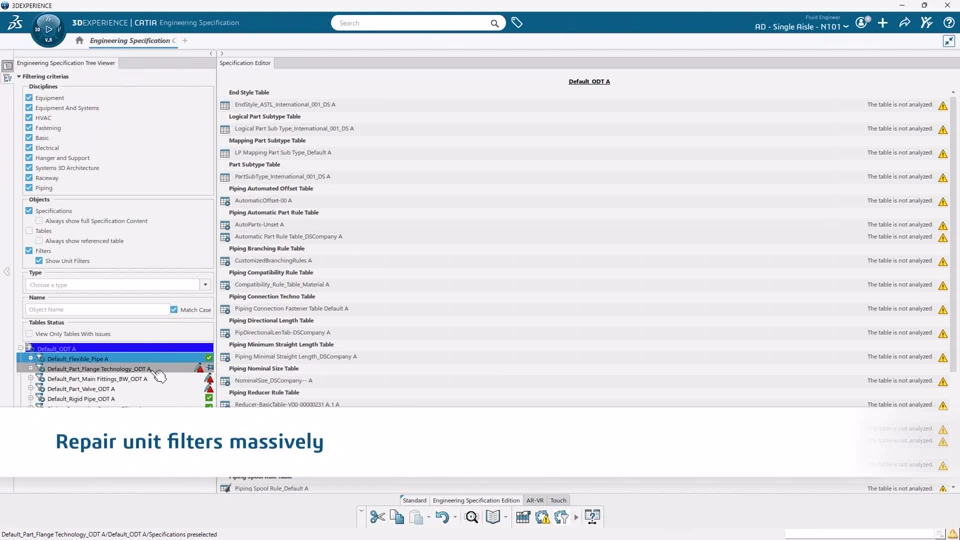Open the user profile icon
The image size is (960, 540).
(862, 23)
